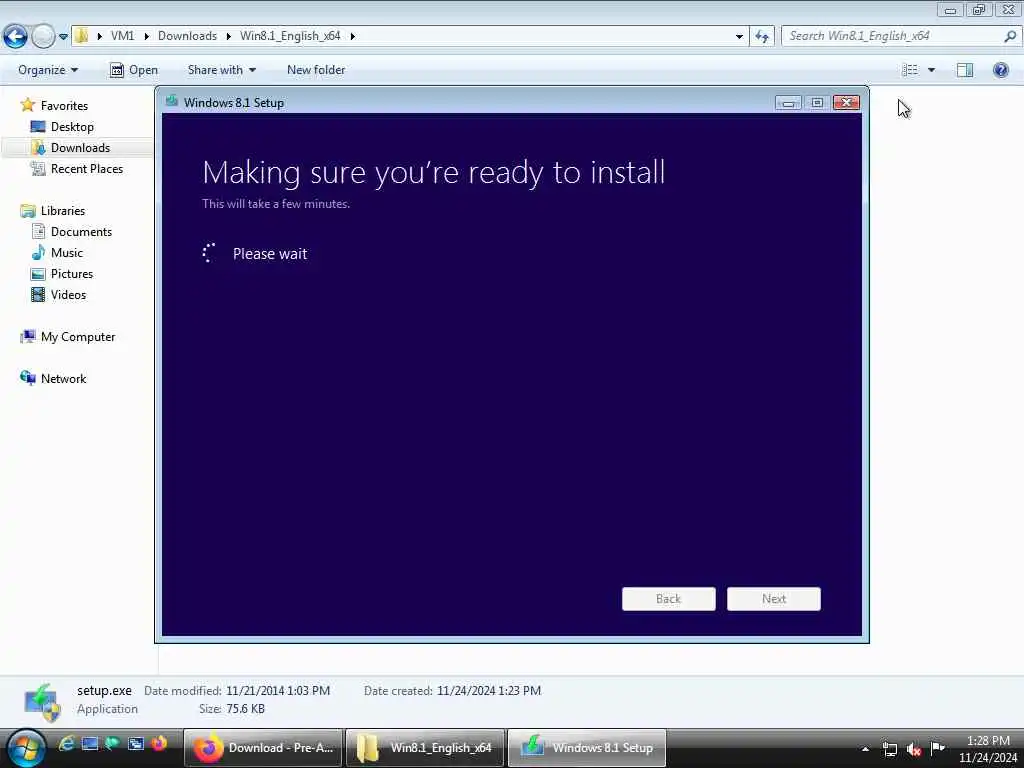Click the date modified value 11/21/2014 1:03 PM
1024x768 pixels.
278,690
